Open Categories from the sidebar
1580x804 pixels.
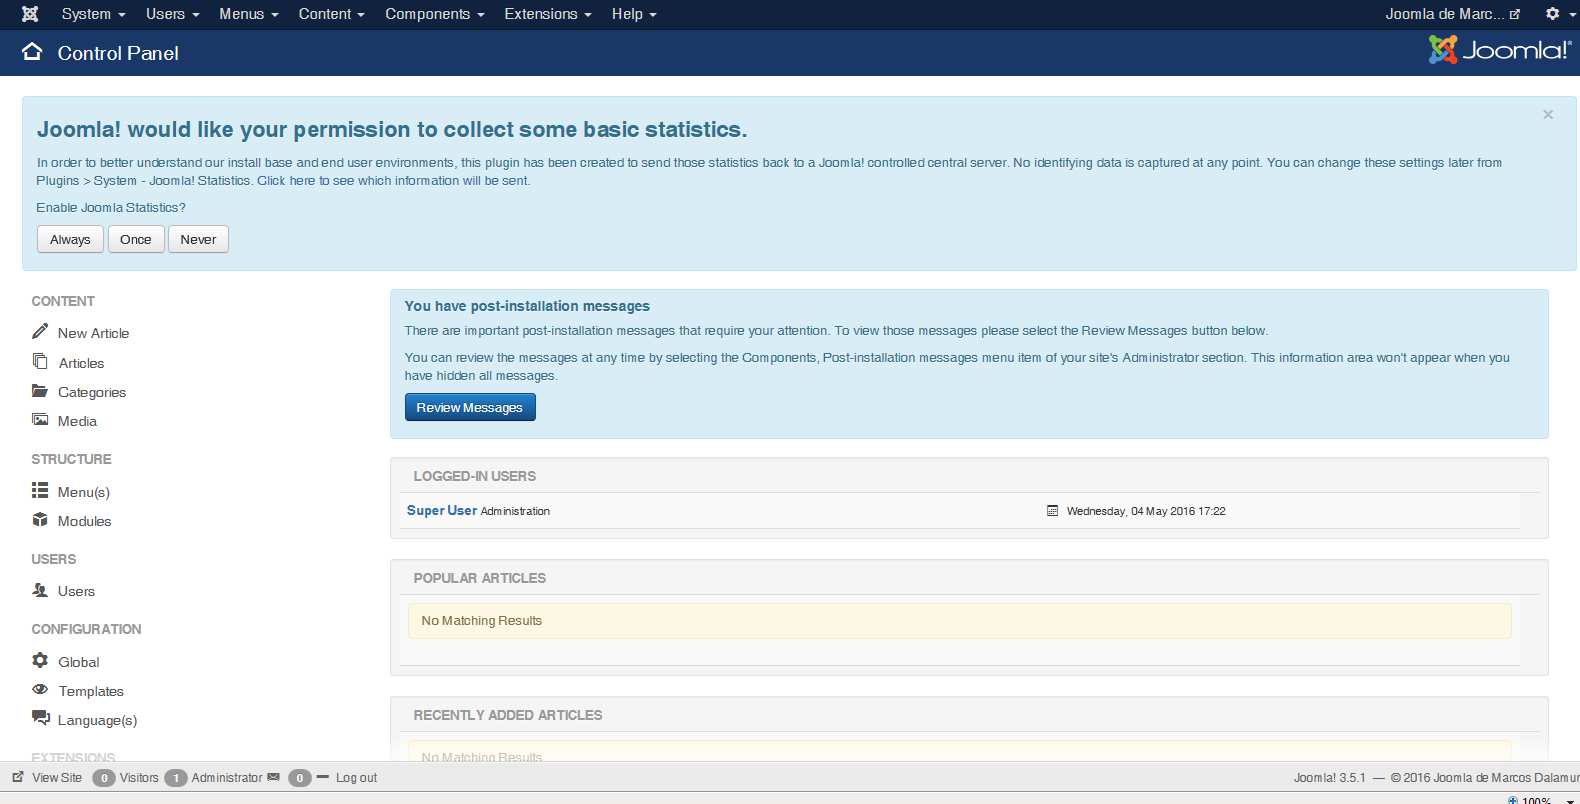point(92,392)
